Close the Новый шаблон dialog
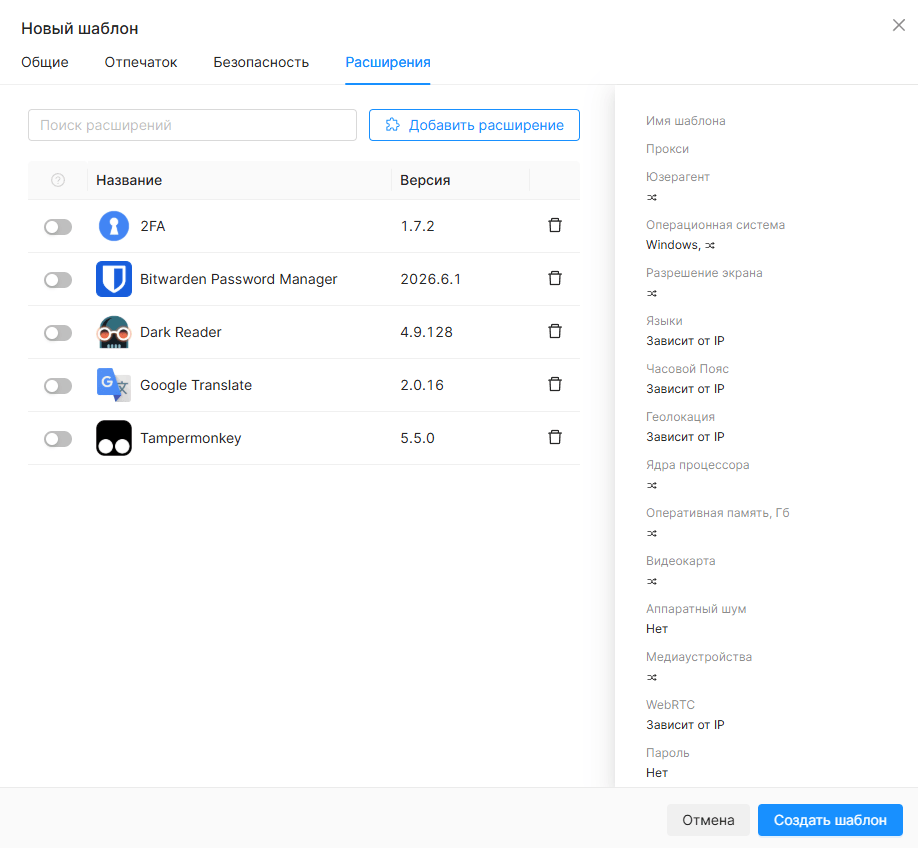The height and width of the screenshot is (848, 918). (x=899, y=25)
